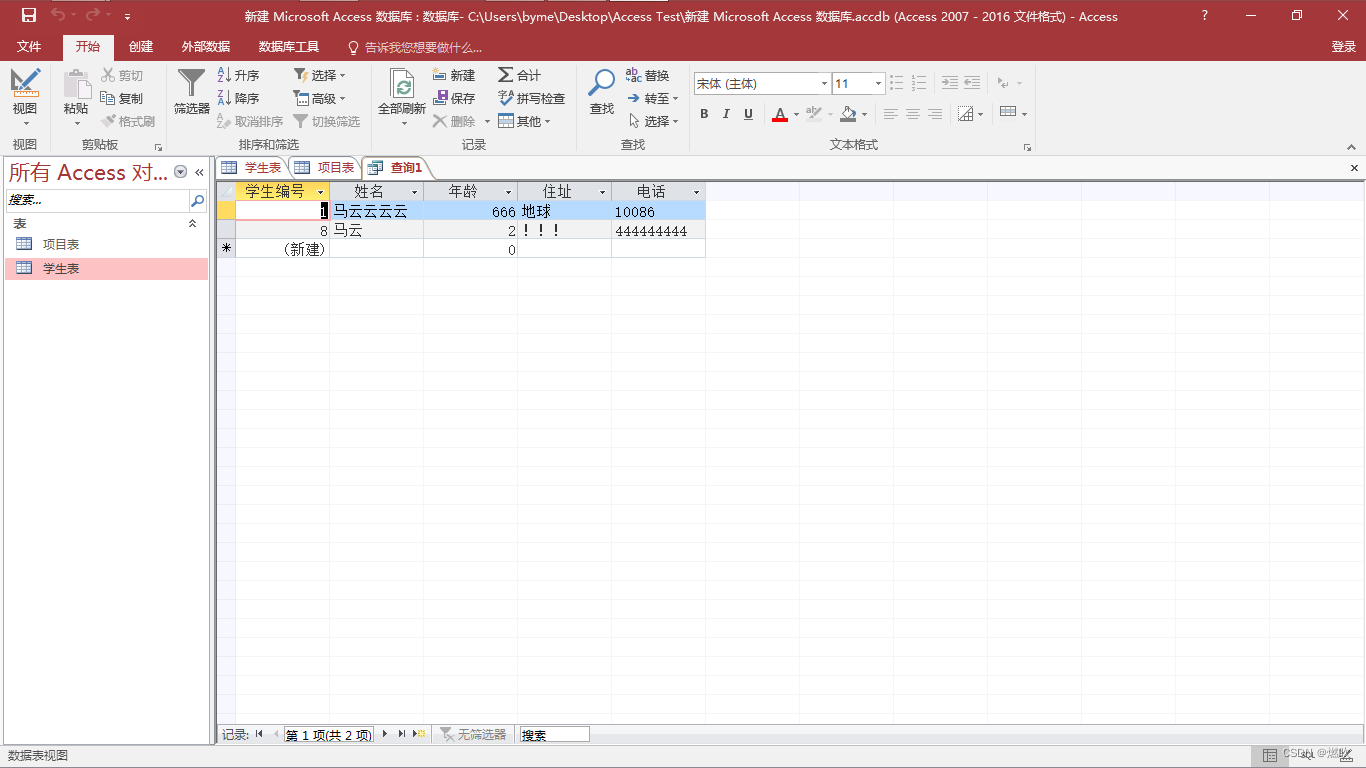
Task: Click the undo arrow in title bar
Action: 58,15
